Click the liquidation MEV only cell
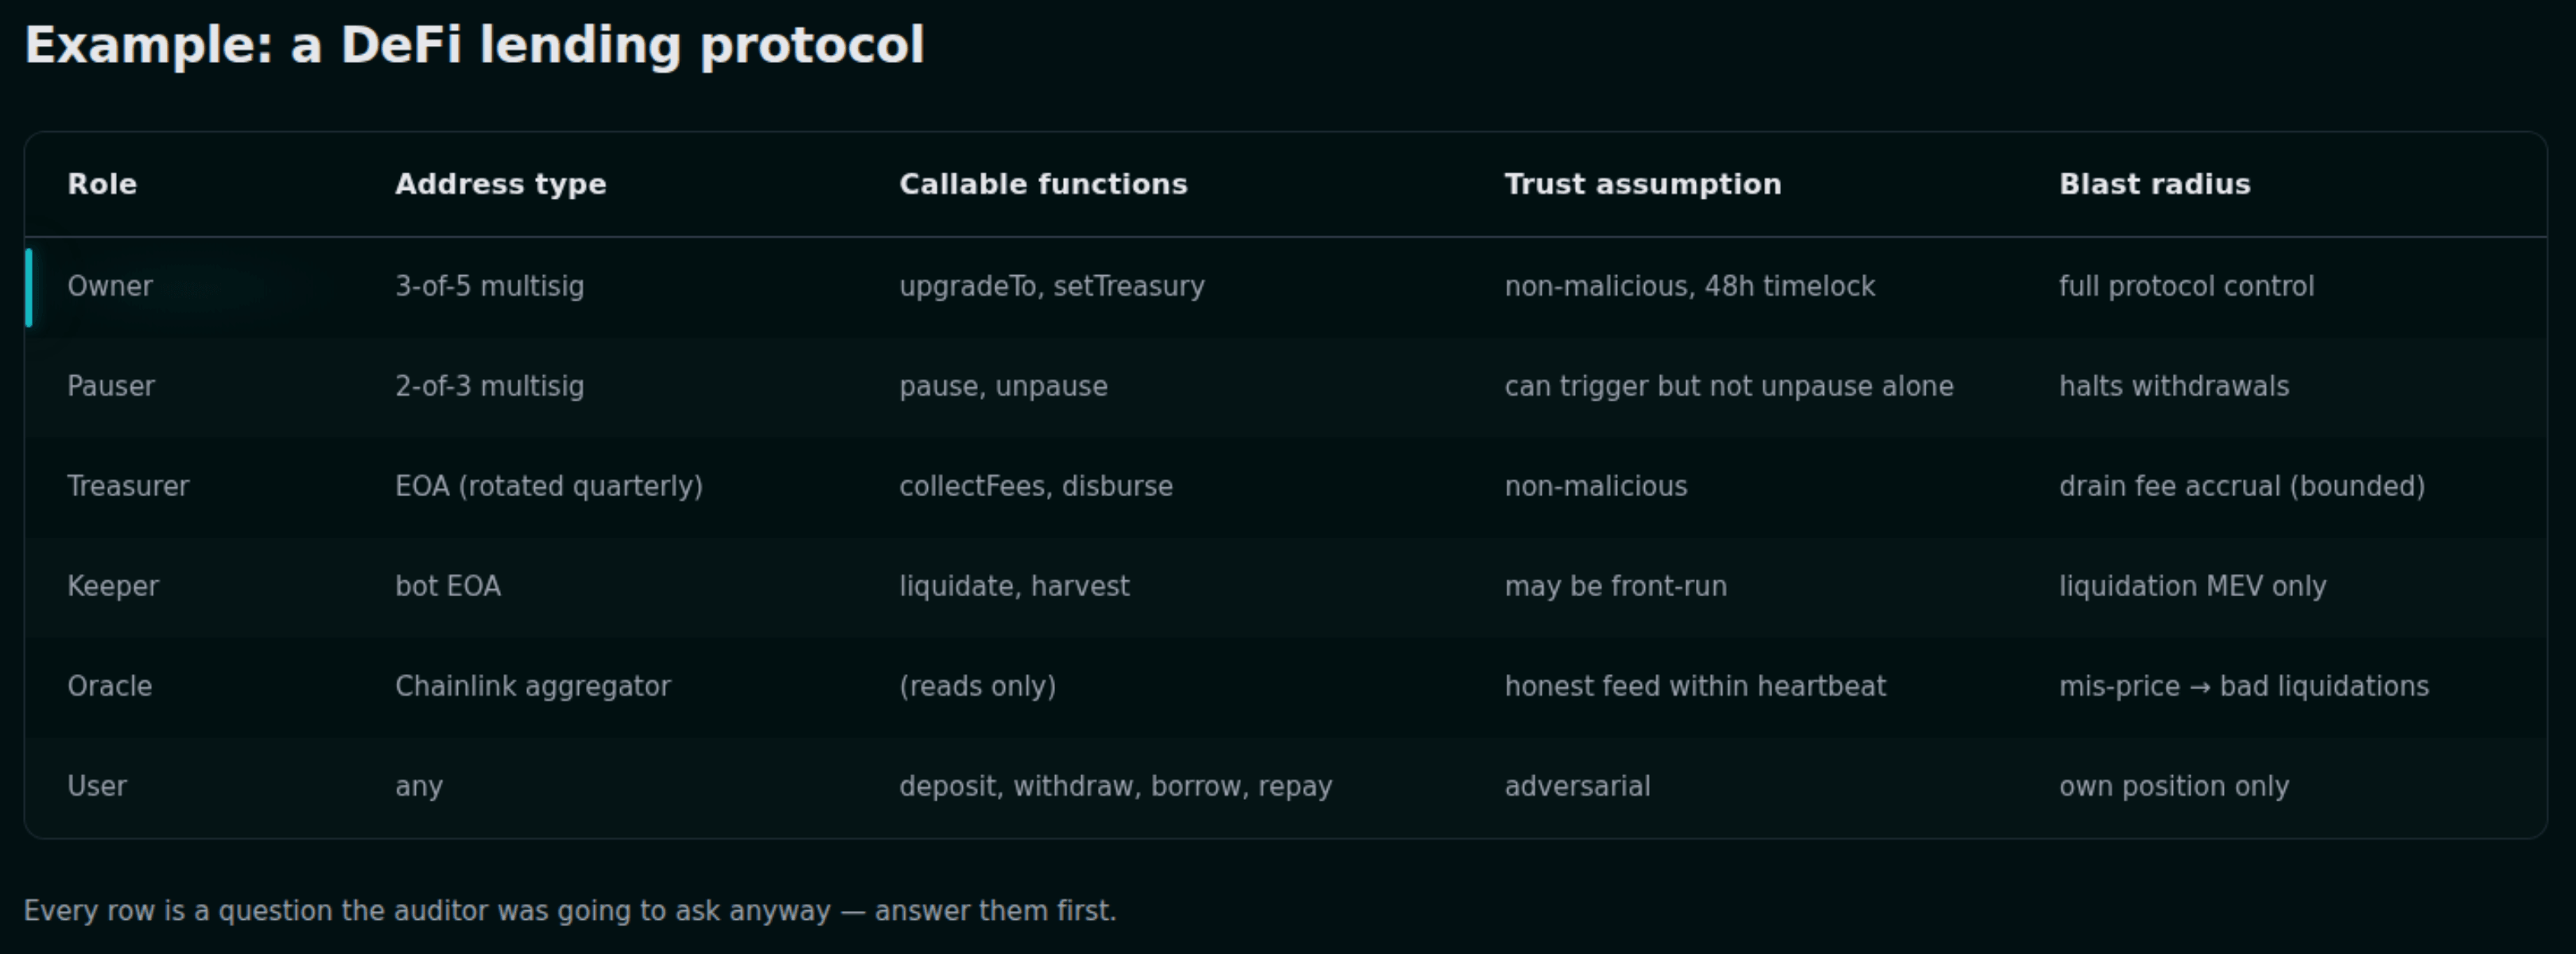The image size is (2576, 954). pyautogui.click(x=2192, y=586)
